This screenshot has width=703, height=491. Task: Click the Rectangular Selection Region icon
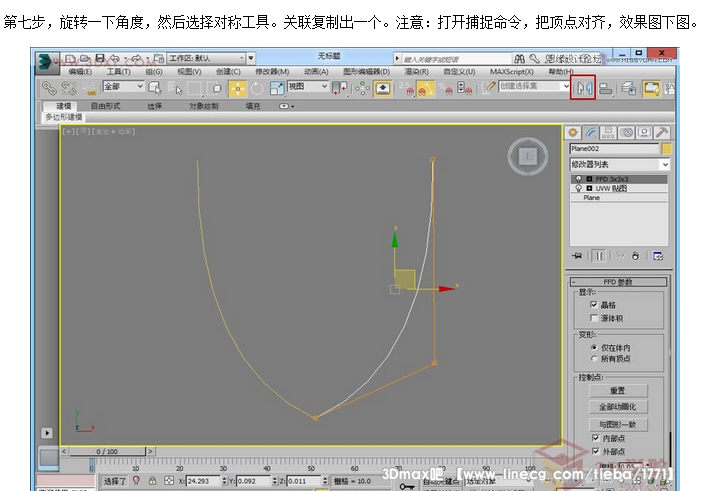(x=195, y=88)
